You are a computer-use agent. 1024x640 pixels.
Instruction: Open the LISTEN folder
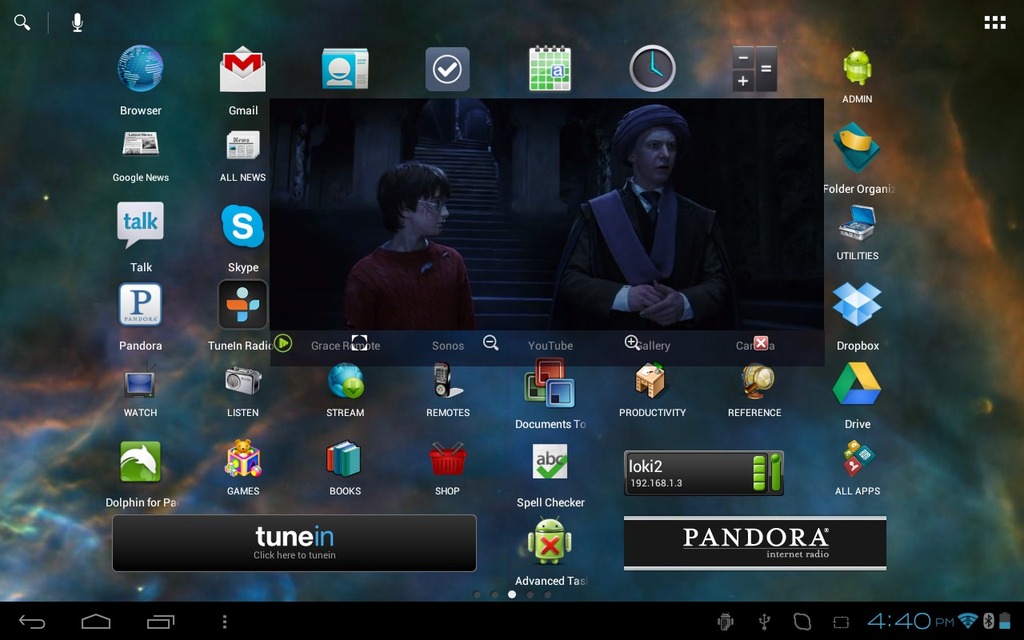pos(243,381)
